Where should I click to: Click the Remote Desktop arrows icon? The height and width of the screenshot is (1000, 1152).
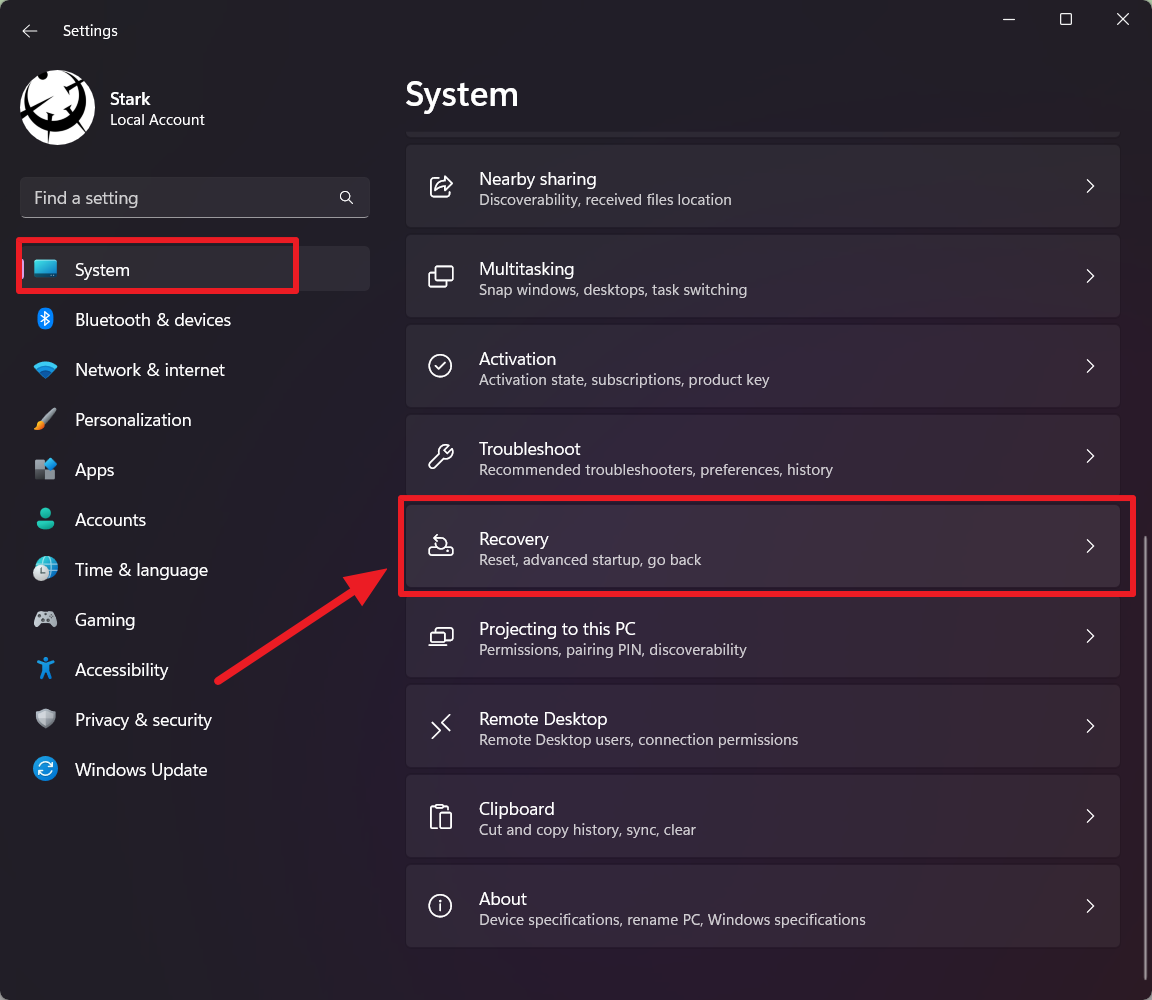point(441,726)
